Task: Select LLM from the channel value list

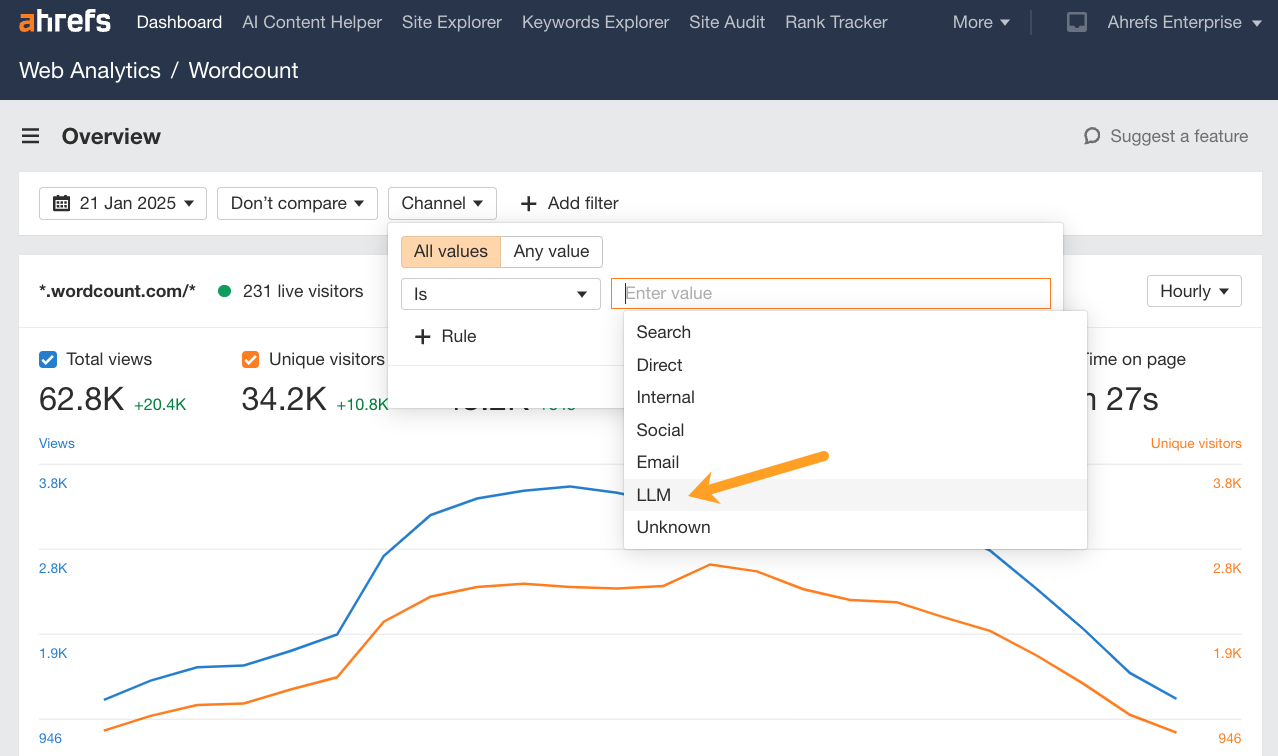Action: click(x=653, y=494)
